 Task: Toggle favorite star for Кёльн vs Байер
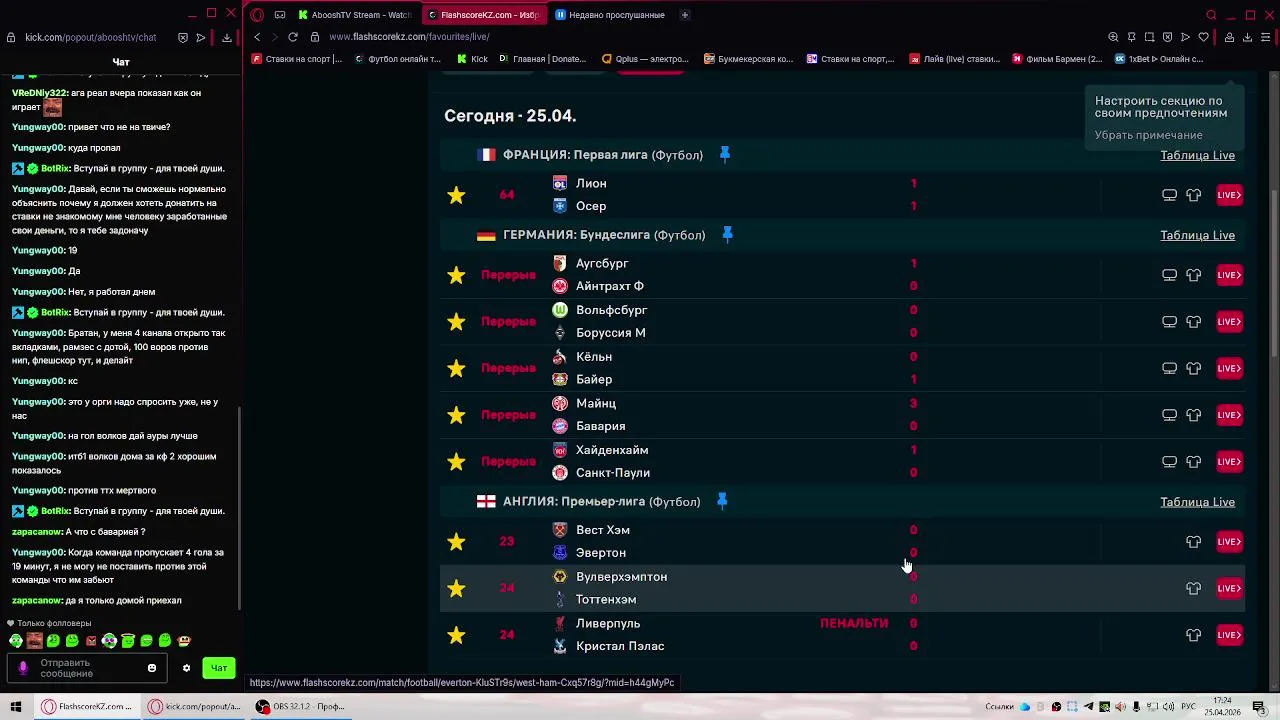(x=456, y=368)
